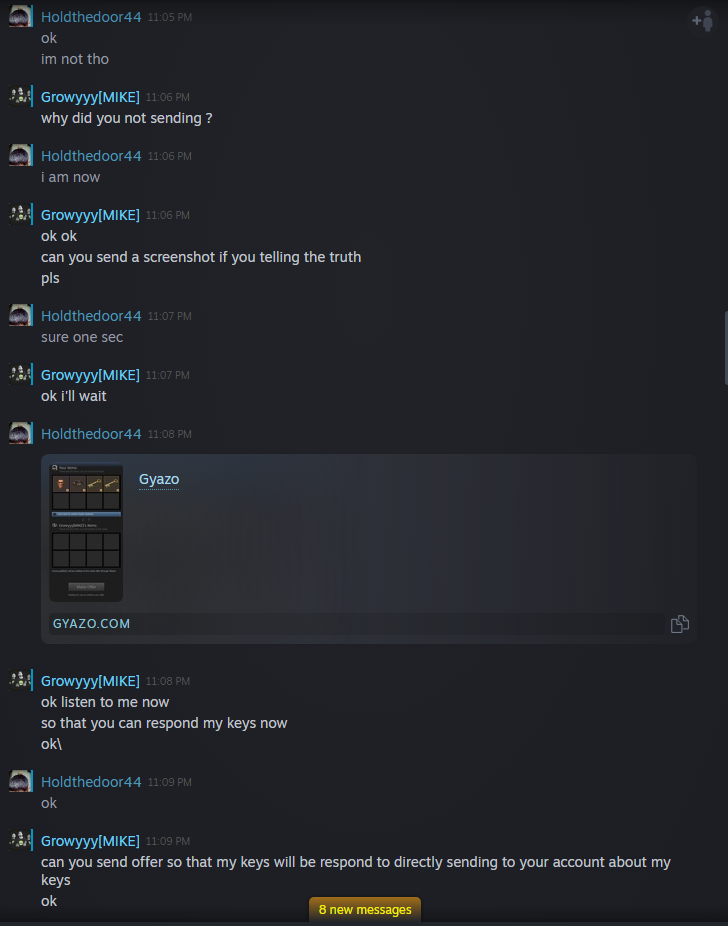The height and width of the screenshot is (926, 728).
Task: Click Growyyy[MIKE] avatar beside 'ok i'll wait'
Action: [x=20, y=374]
